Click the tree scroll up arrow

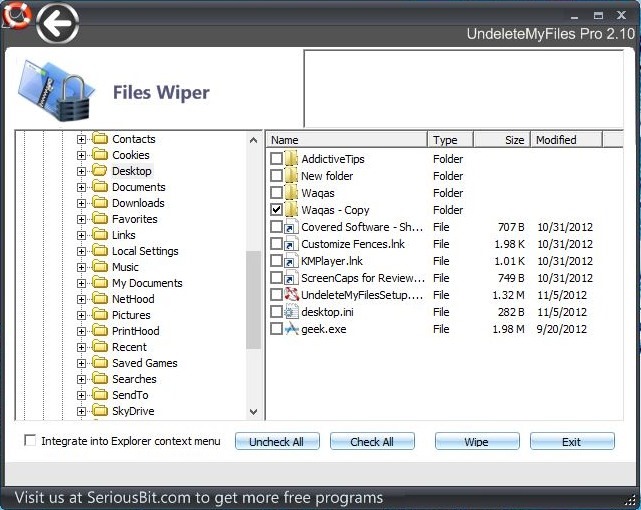(253, 140)
